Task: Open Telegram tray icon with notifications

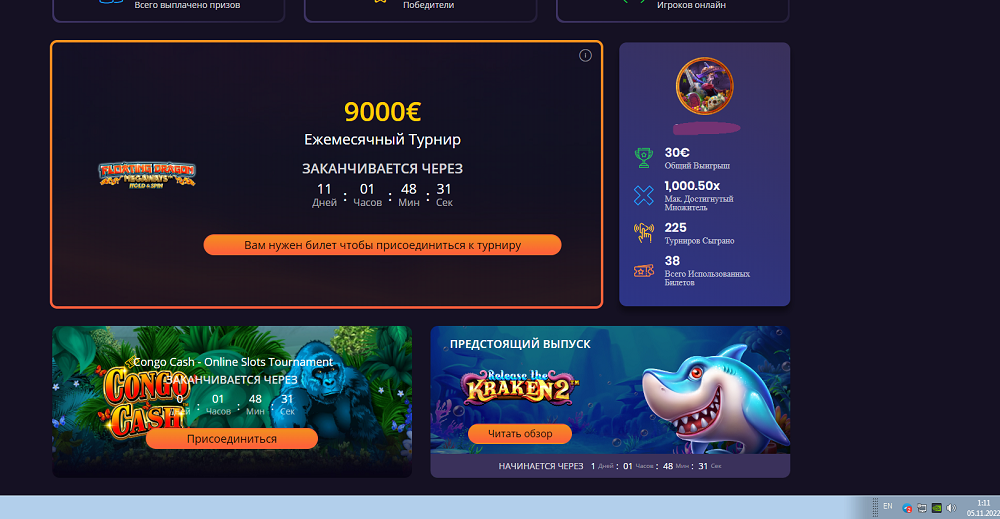Action: point(907,508)
